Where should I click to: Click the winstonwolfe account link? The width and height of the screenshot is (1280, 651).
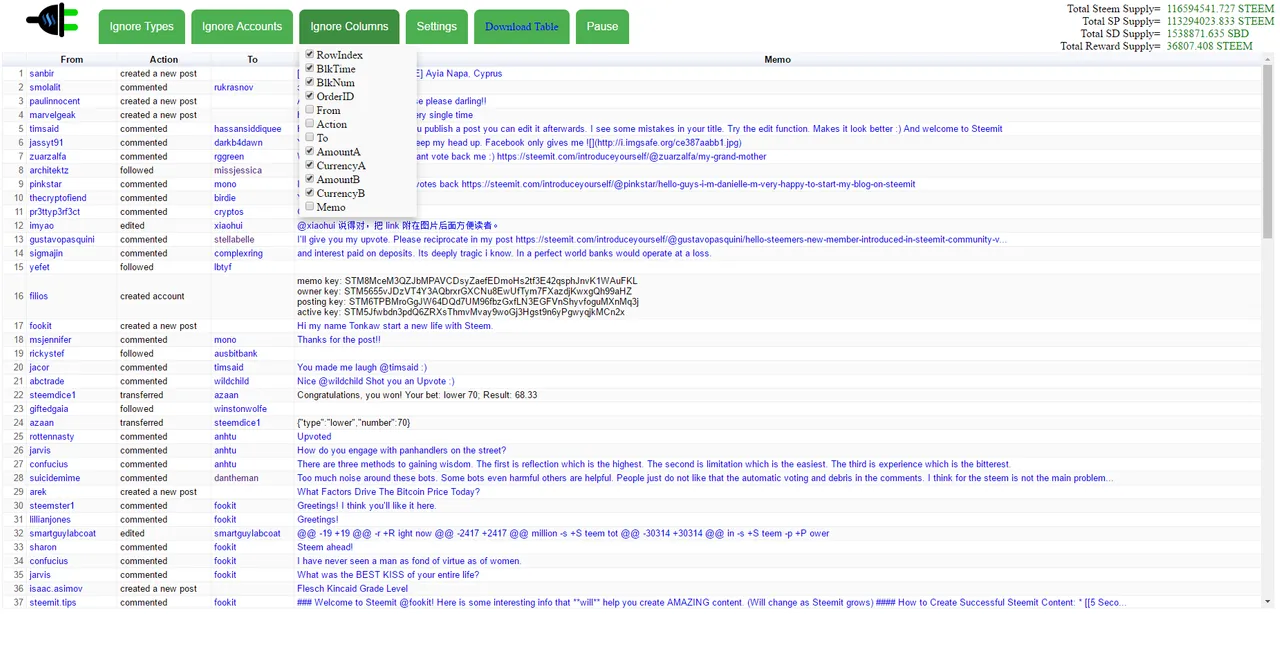(x=240, y=409)
